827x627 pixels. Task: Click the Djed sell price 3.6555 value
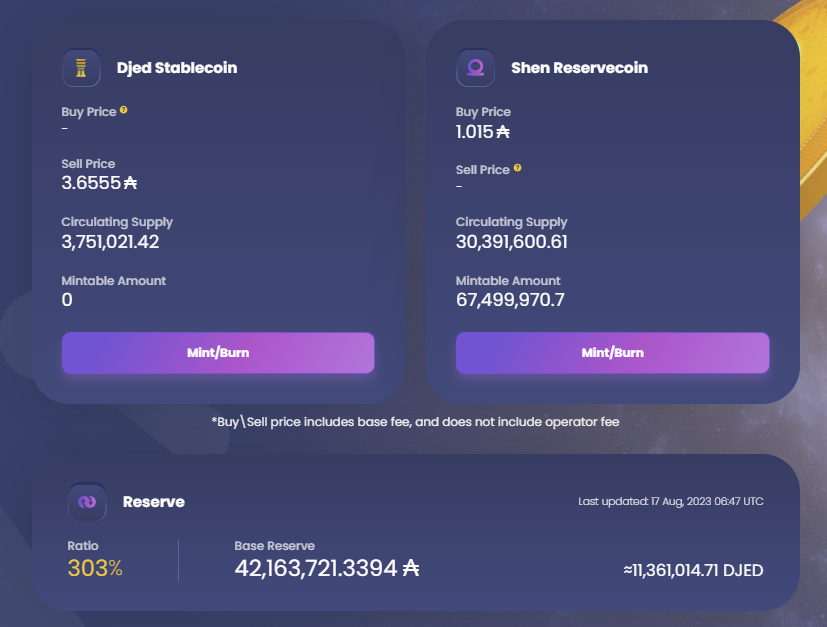click(99, 182)
